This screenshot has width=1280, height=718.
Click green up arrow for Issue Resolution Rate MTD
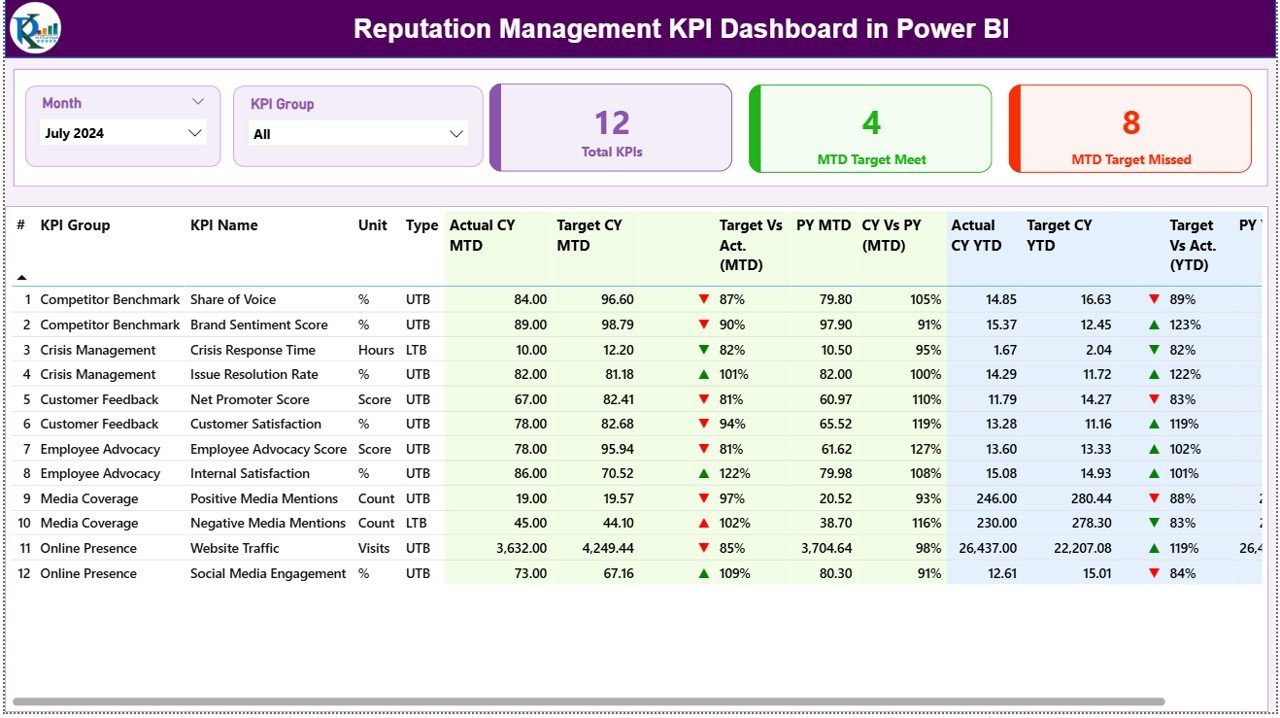[704, 374]
